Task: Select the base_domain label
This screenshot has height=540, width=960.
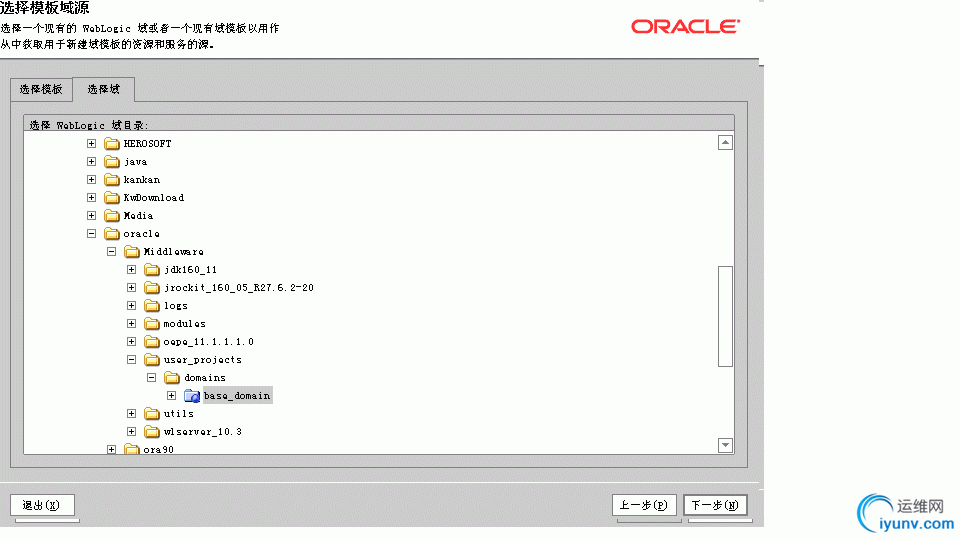Action: 237,396
